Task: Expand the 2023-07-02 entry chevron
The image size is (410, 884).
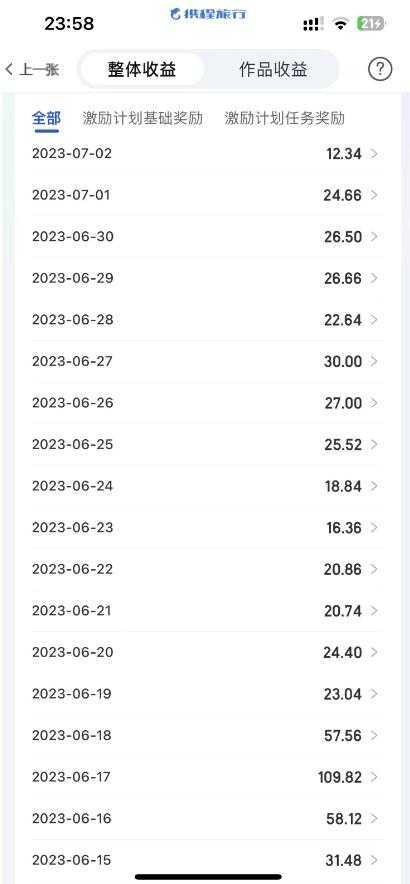Action: [374, 153]
